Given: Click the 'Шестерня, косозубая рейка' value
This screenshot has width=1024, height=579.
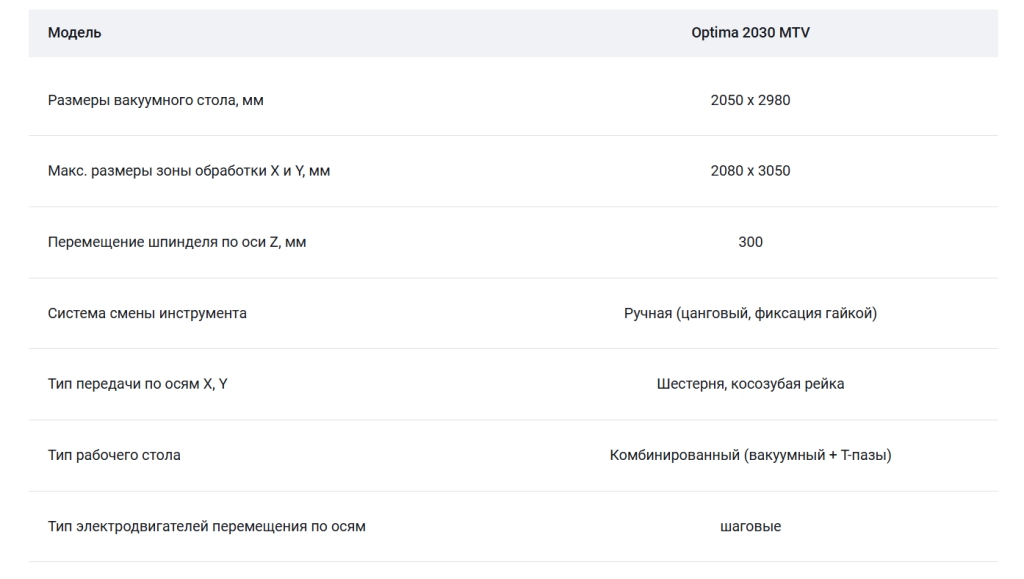Looking at the screenshot, I should click(750, 384).
